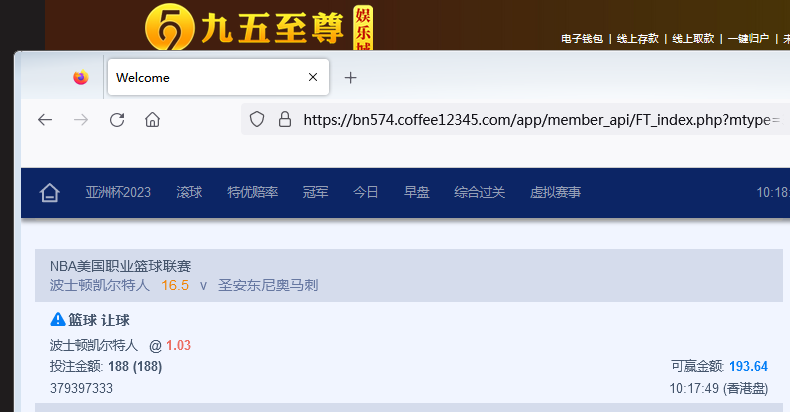Click the odds value 1.03
Screen dimensions: 790x412
point(178,346)
